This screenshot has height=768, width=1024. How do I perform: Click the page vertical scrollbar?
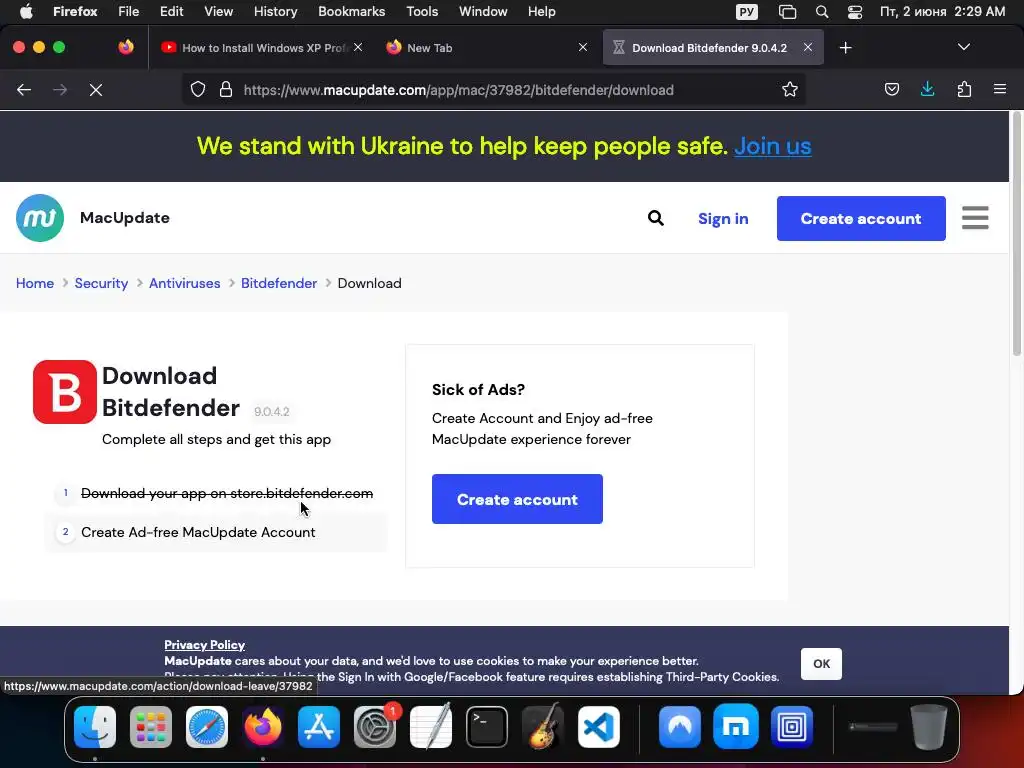click(1016, 235)
